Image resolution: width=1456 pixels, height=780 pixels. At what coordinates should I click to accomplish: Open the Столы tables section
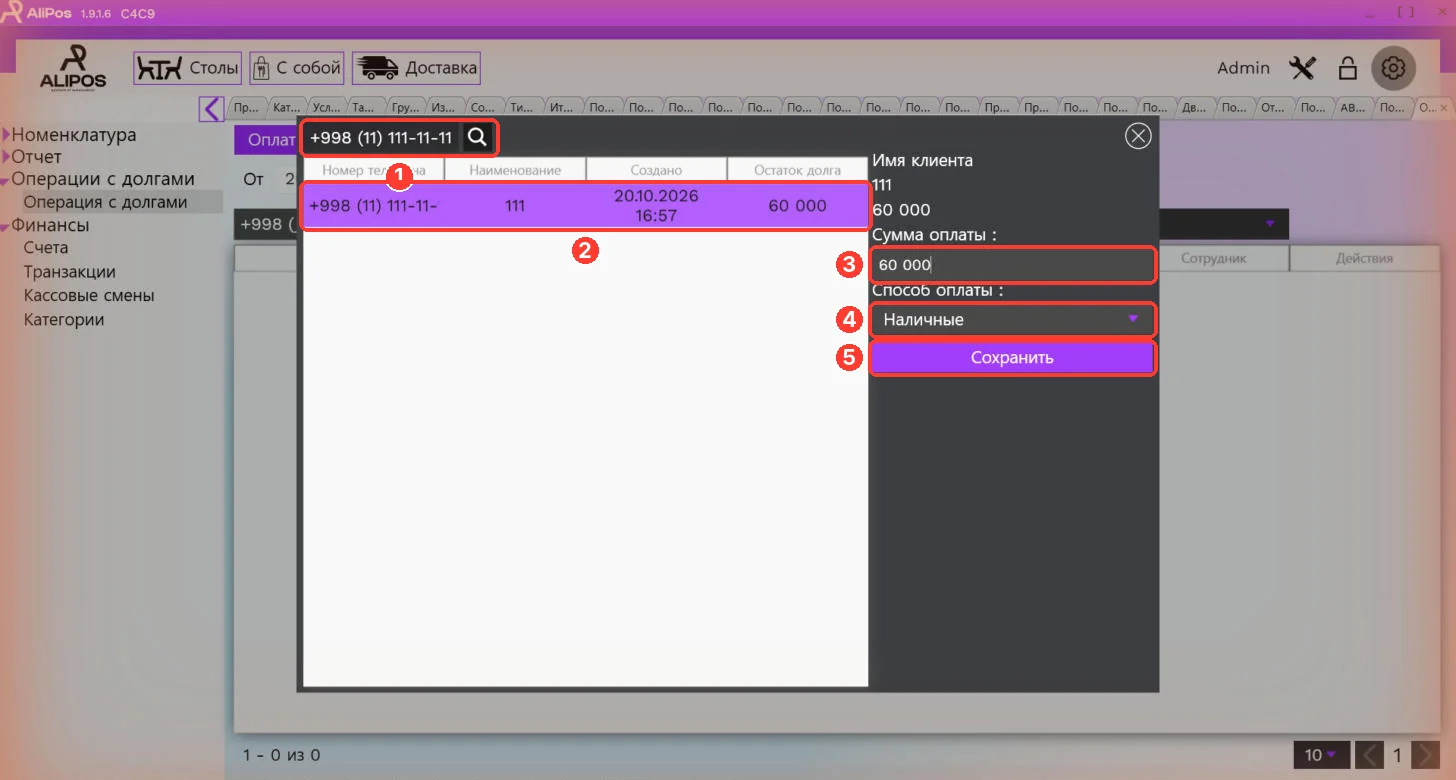click(188, 68)
